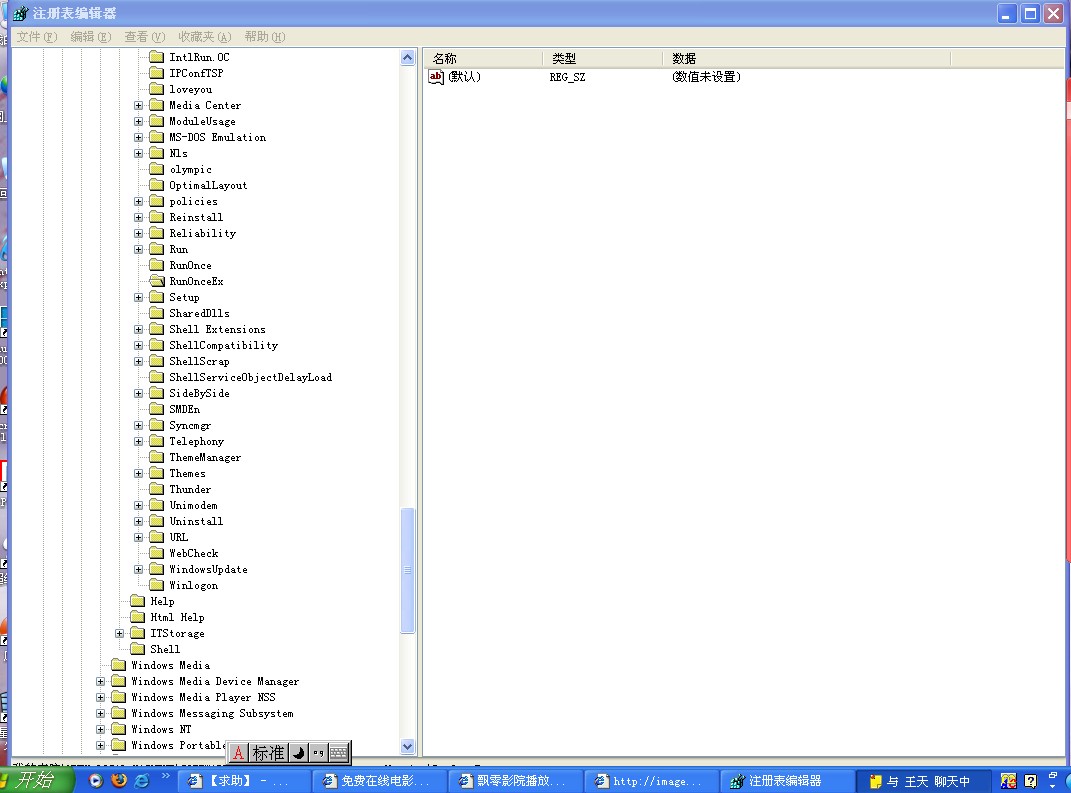Select the olympic folder icon
The width and height of the screenshot is (1071, 793).
click(x=157, y=169)
